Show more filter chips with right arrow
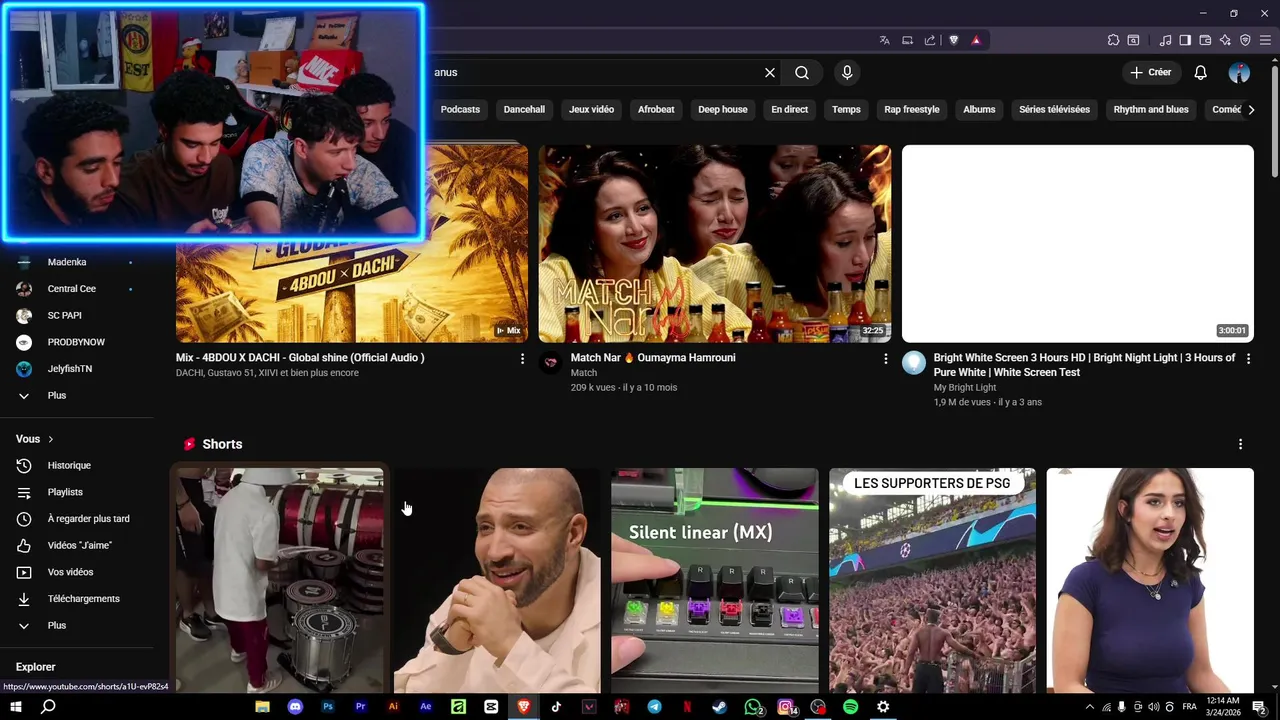 click(x=1251, y=109)
